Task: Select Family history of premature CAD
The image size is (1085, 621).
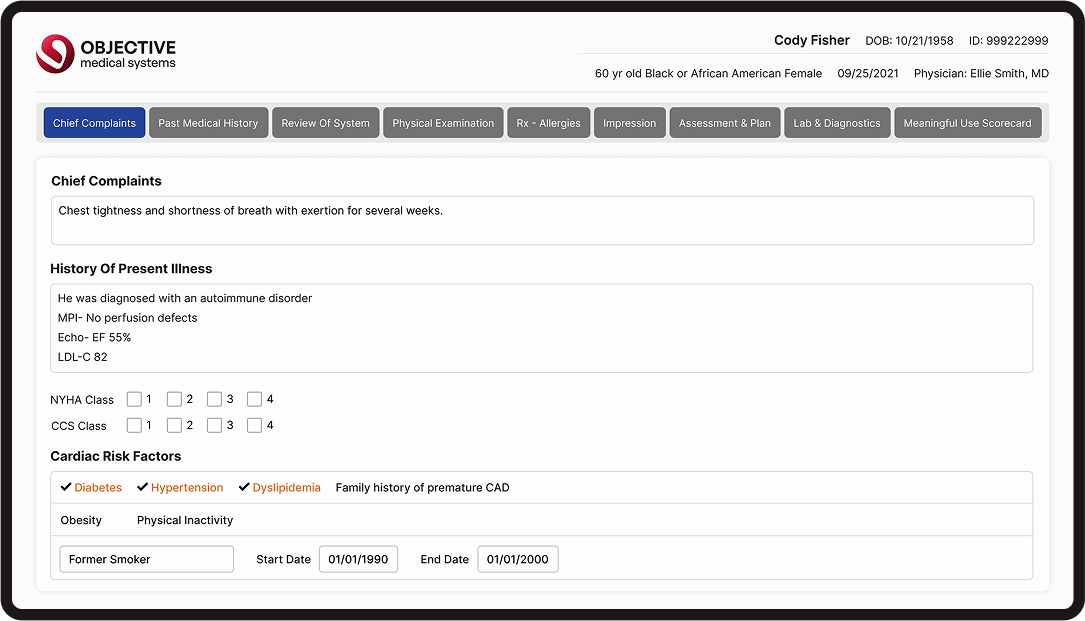Action: pos(422,488)
